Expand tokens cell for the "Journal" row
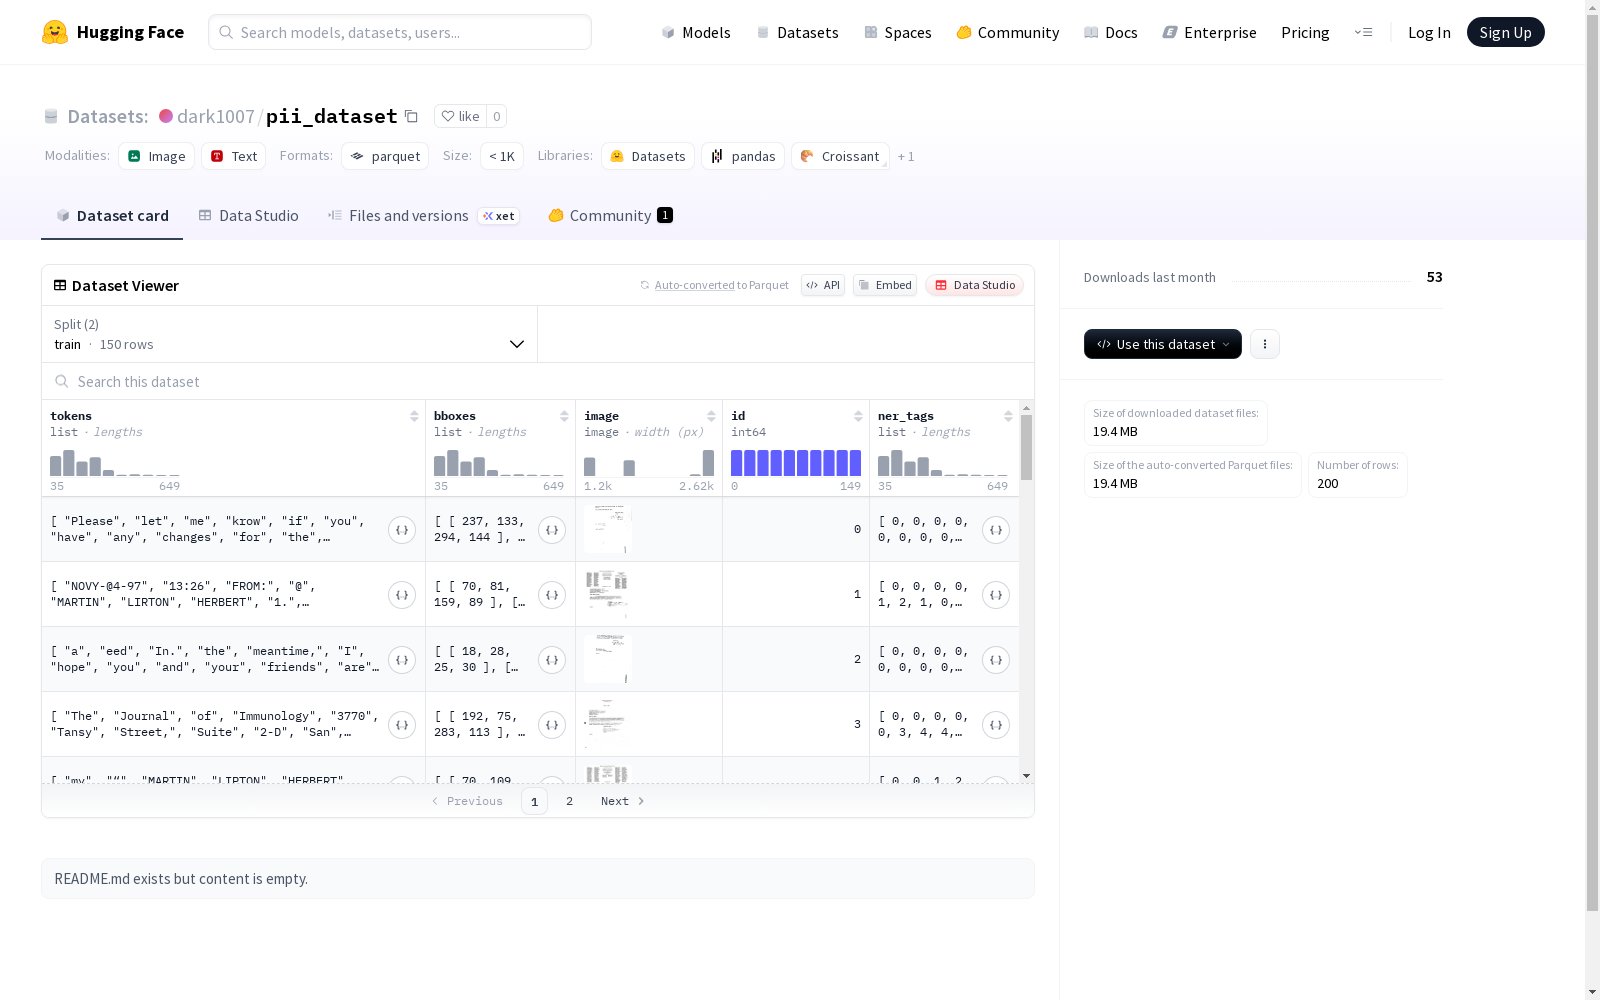 tap(402, 725)
